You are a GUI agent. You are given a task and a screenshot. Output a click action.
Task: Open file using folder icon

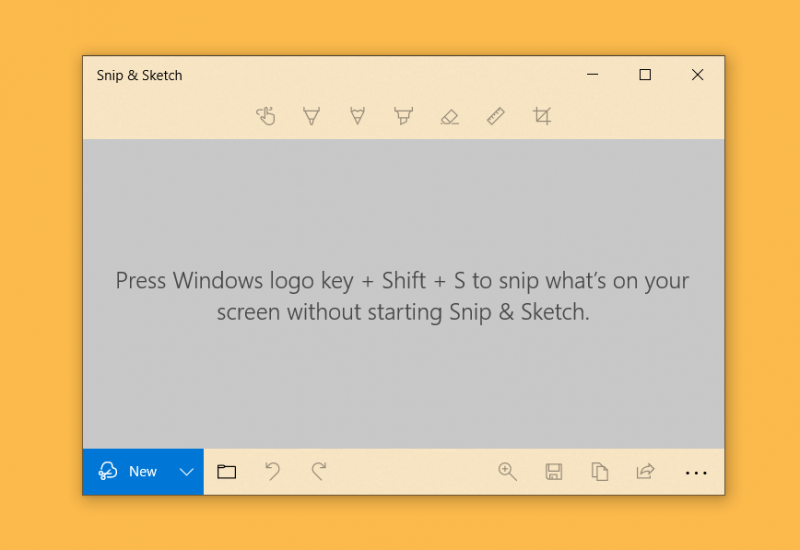tap(227, 471)
